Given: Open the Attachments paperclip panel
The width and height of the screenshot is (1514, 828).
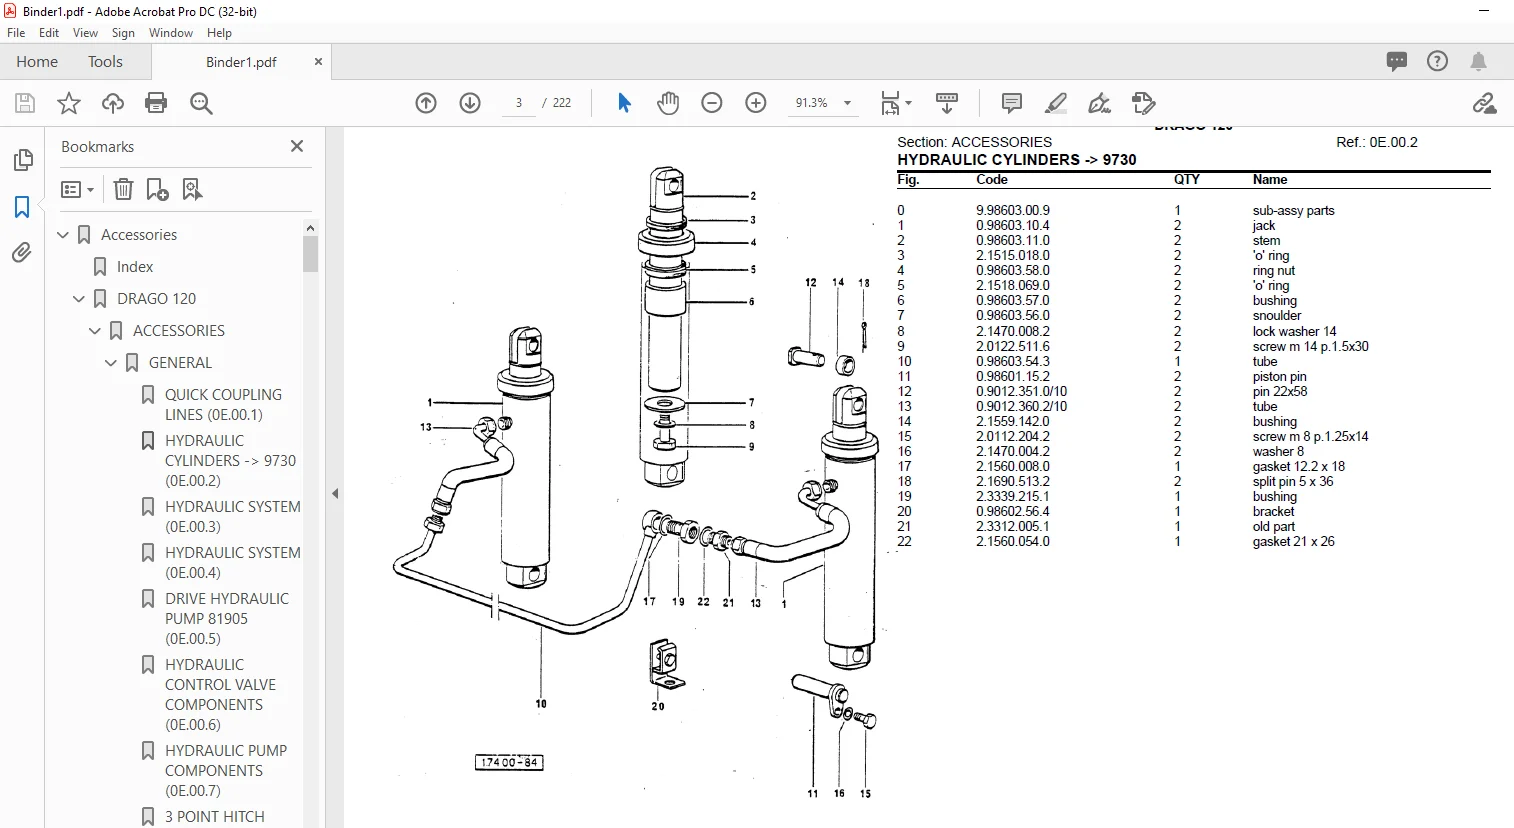Looking at the screenshot, I should point(22,253).
